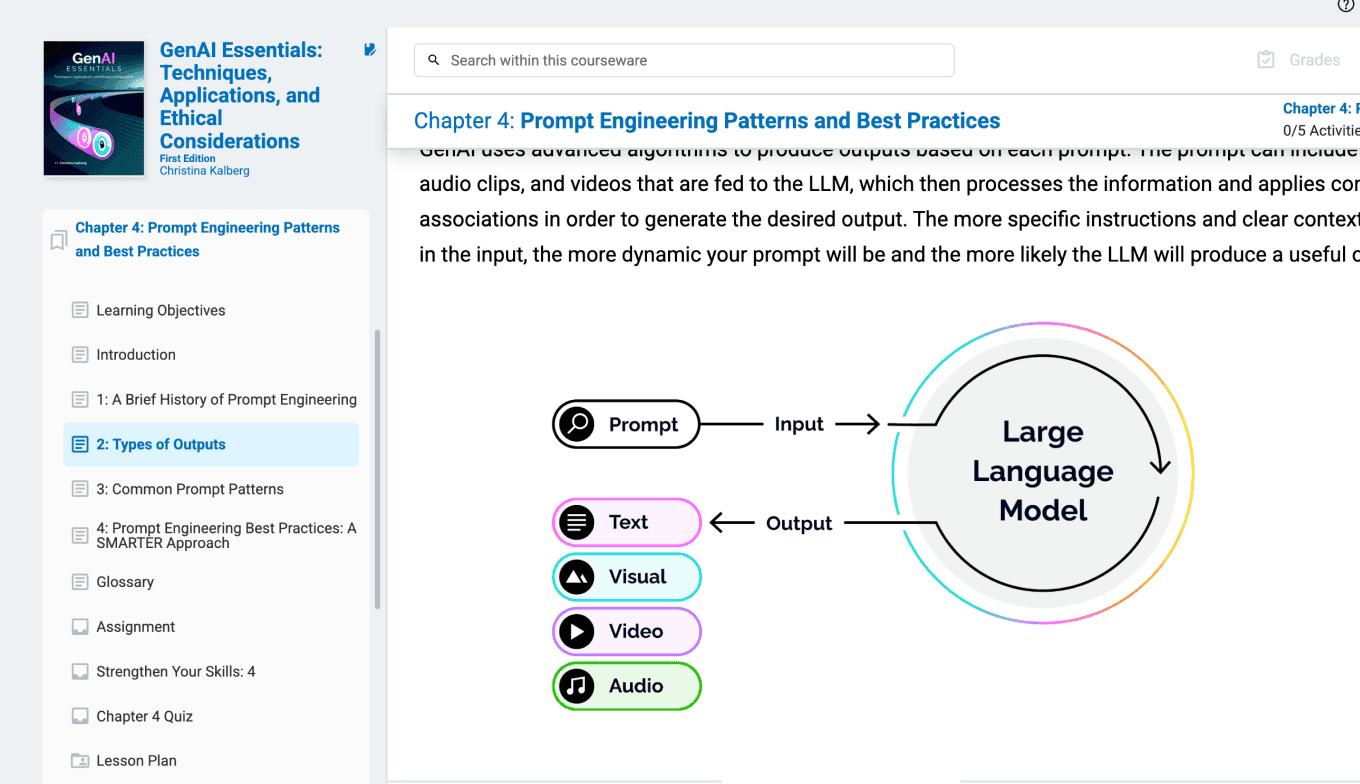Click the First Edition label
This screenshot has height=784, width=1360.
pos(186,159)
